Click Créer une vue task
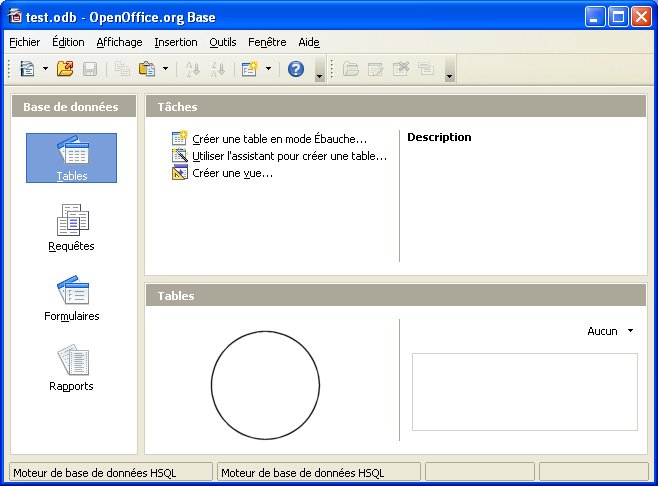This screenshot has height=486, width=658. pos(222,173)
